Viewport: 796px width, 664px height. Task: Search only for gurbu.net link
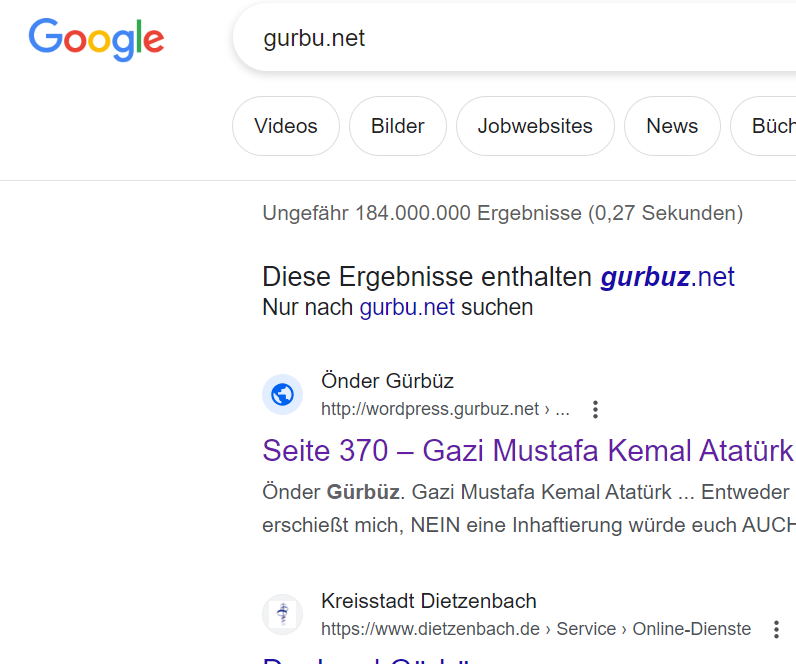point(407,307)
